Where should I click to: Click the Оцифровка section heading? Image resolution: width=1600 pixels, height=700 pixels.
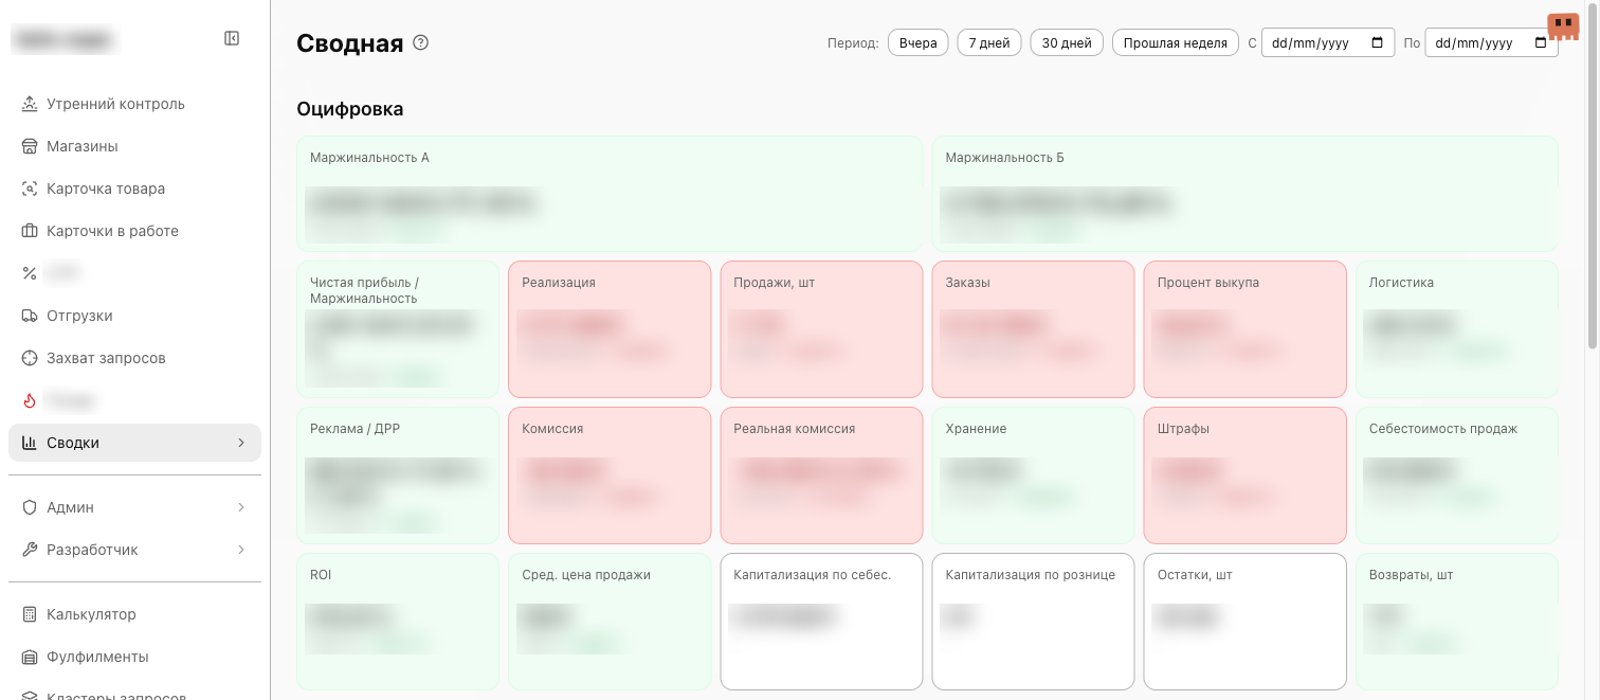point(350,109)
